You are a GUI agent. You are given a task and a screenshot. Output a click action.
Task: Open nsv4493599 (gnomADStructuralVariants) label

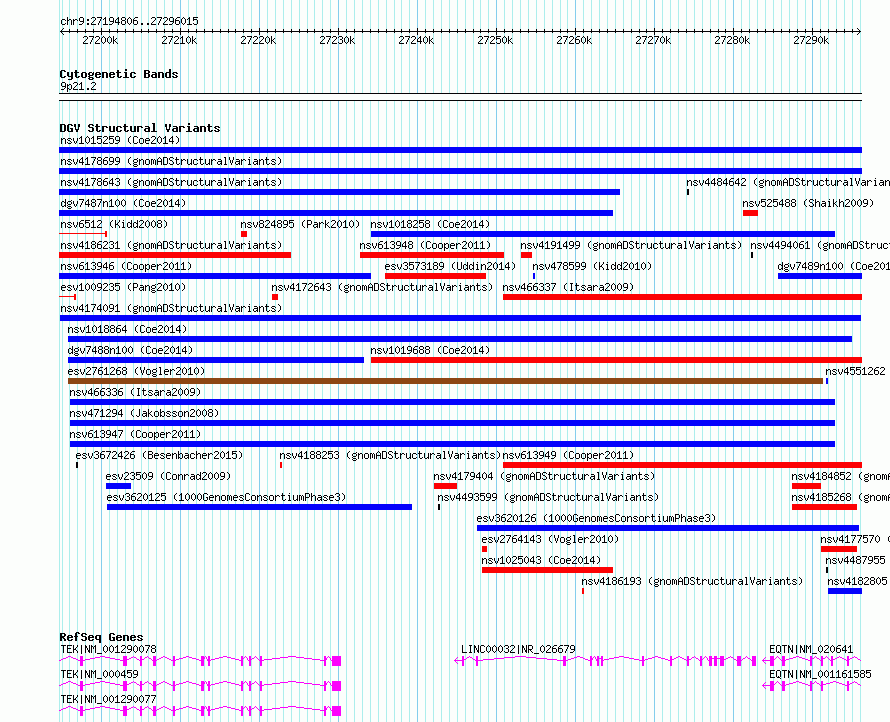(x=548, y=497)
